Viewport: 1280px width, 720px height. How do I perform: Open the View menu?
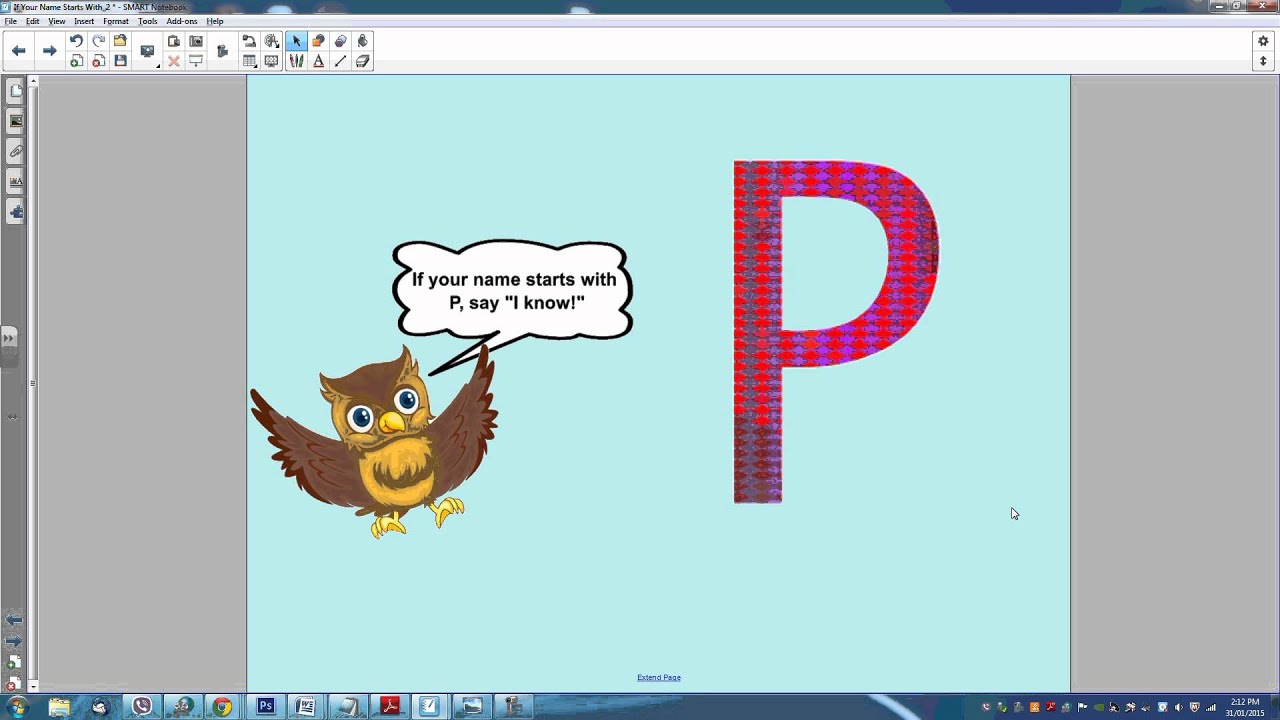click(57, 21)
